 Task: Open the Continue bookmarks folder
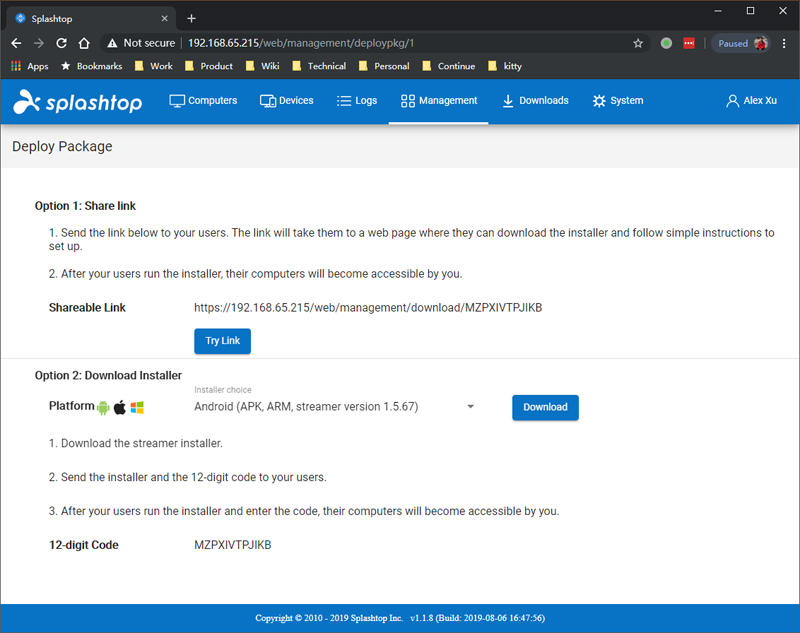tap(448, 66)
